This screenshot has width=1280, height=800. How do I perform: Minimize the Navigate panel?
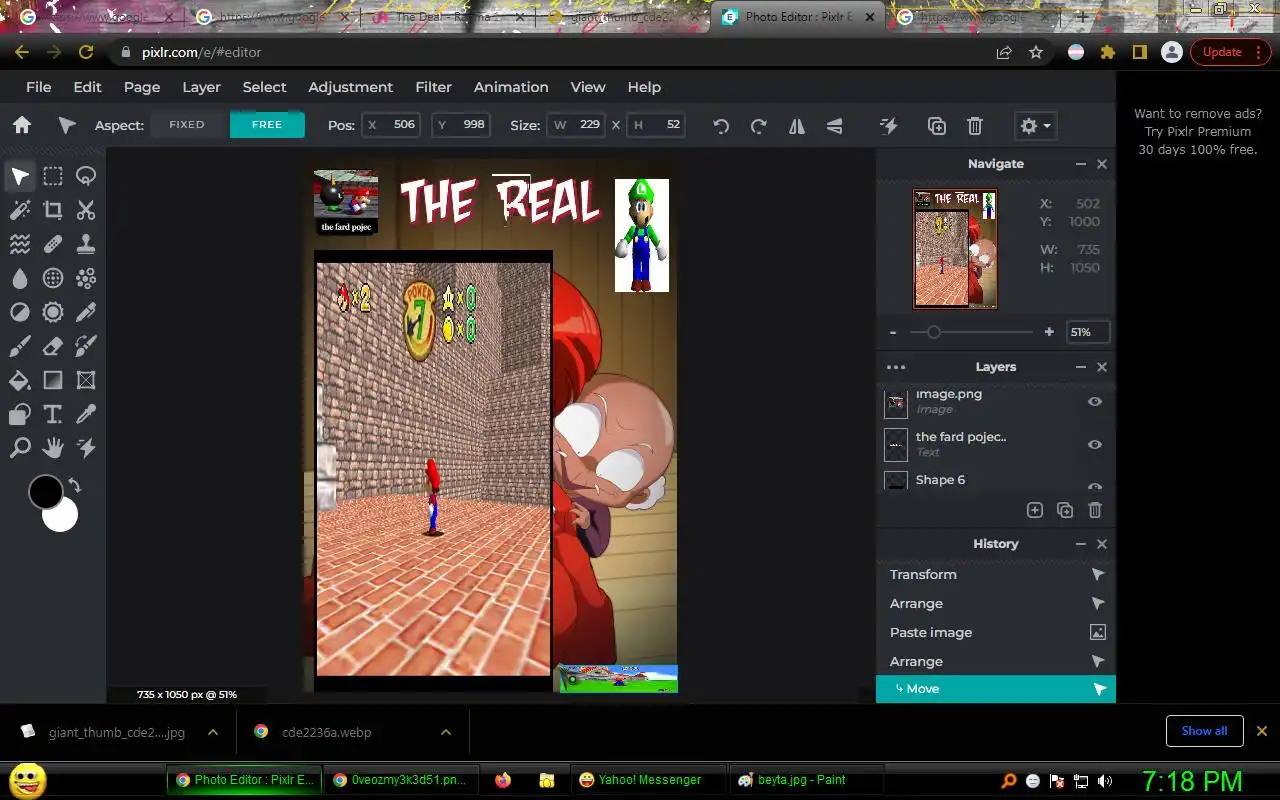click(x=1081, y=164)
